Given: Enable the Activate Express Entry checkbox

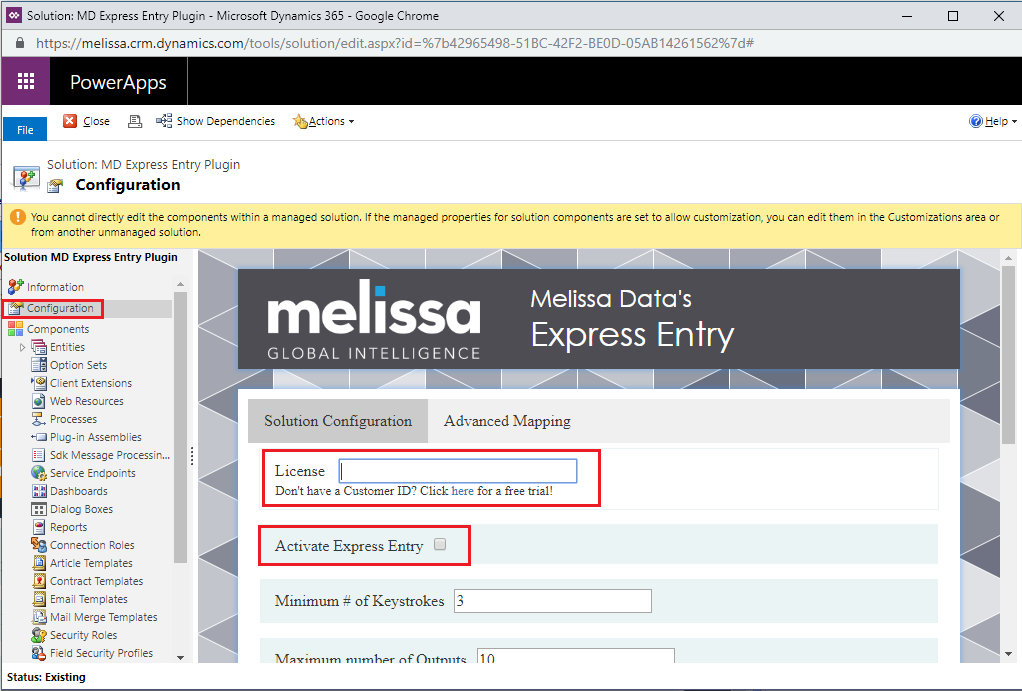Looking at the screenshot, I should (x=440, y=545).
